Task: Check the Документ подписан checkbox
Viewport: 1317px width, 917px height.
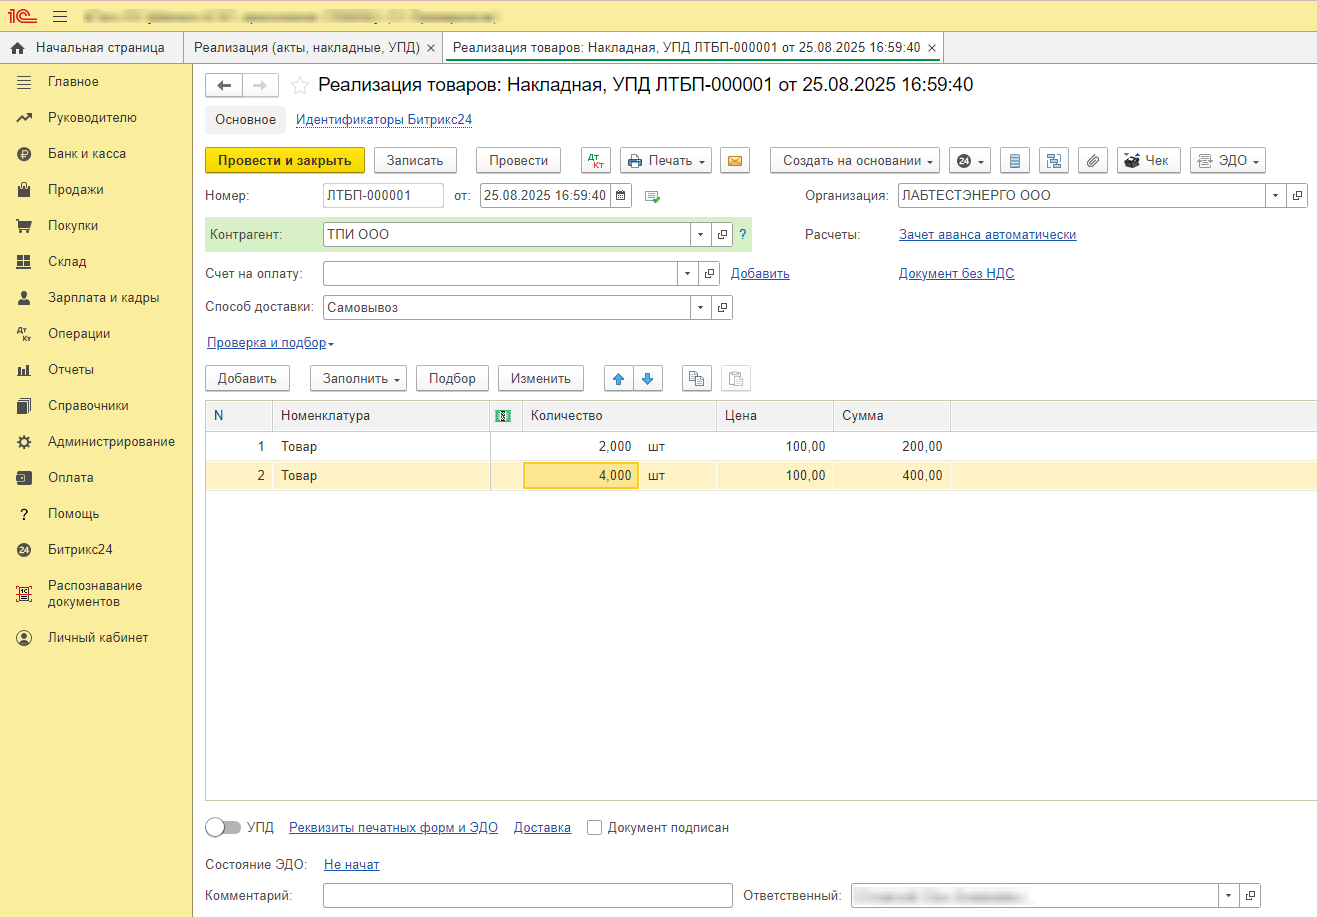Action: coord(594,828)
